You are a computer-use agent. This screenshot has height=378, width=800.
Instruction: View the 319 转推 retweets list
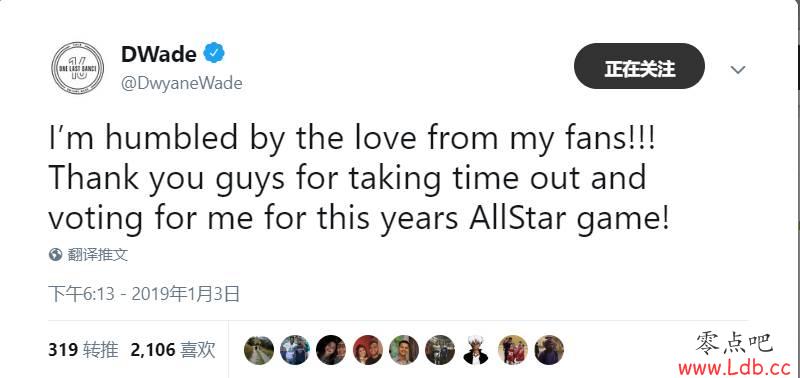[84, 350]
